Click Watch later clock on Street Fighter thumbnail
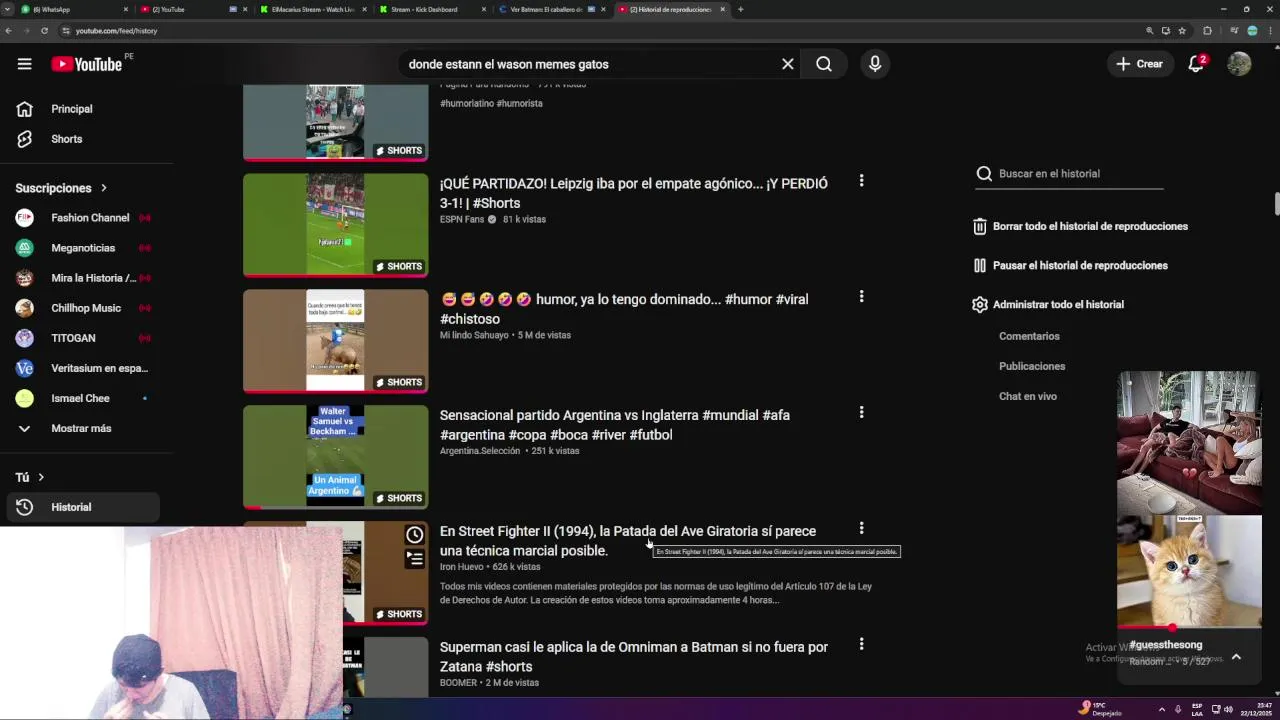This screenshot has height=720, width=1280. coord(414,536)
